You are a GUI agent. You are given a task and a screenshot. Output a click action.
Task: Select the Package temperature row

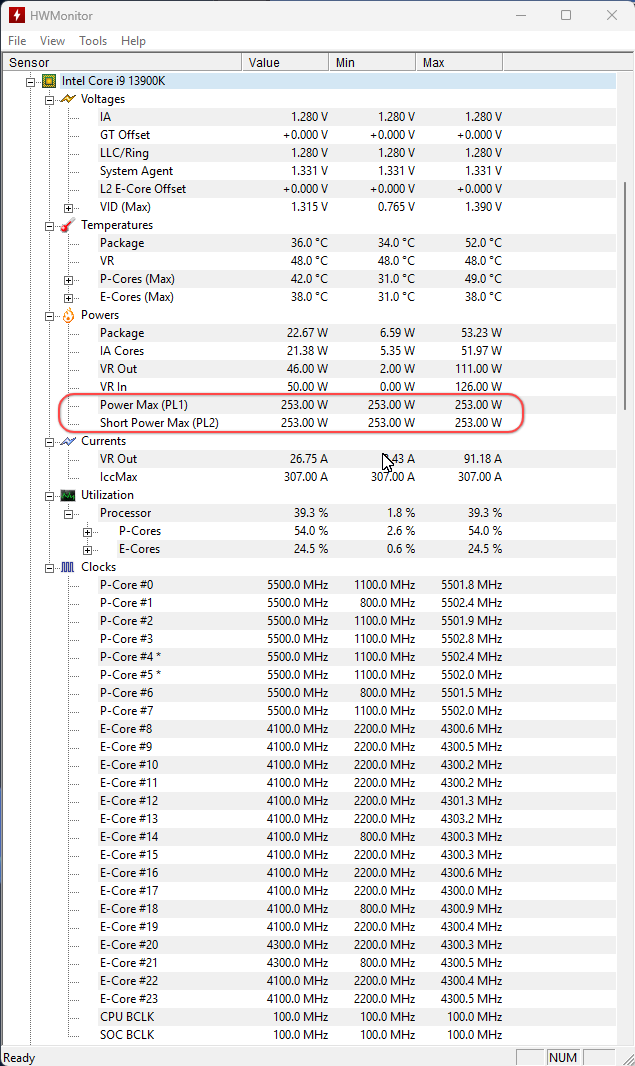point(357,243)
